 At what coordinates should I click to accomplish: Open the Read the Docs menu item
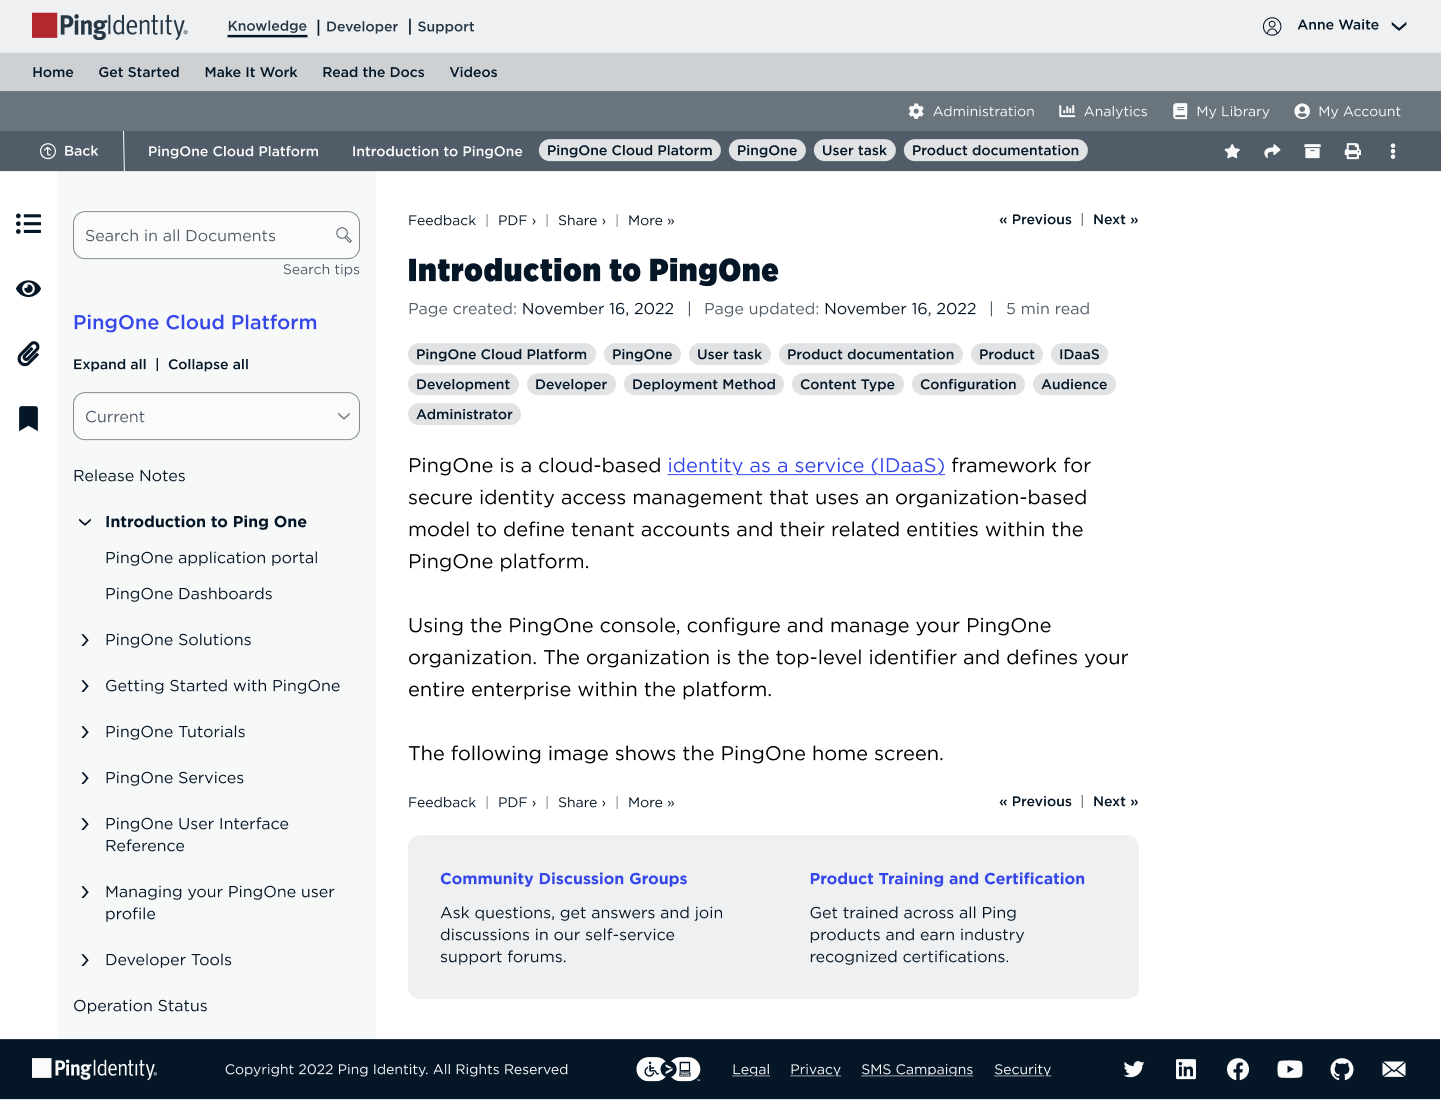pos(373,72)
